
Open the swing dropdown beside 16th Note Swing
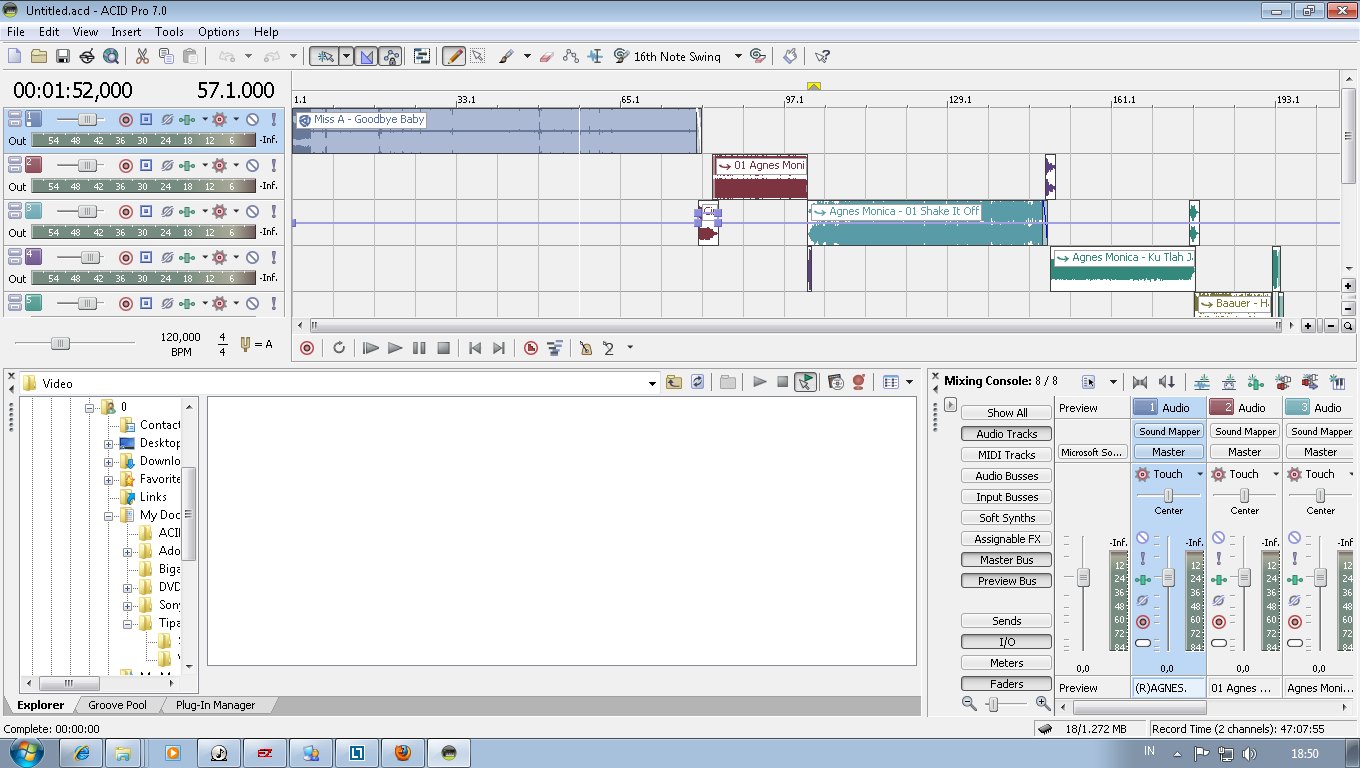tap(738, 56)
